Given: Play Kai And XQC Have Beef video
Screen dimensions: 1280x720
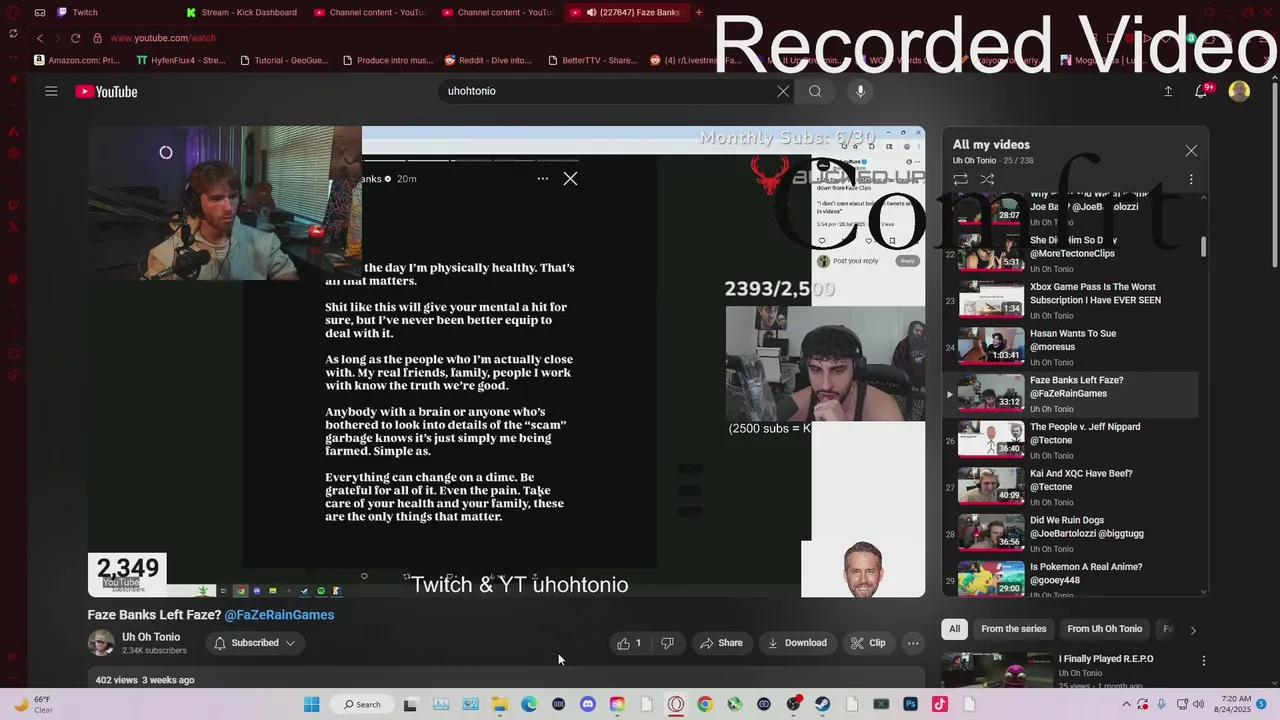Looking at the screenshot, I should coord(1070,487).
